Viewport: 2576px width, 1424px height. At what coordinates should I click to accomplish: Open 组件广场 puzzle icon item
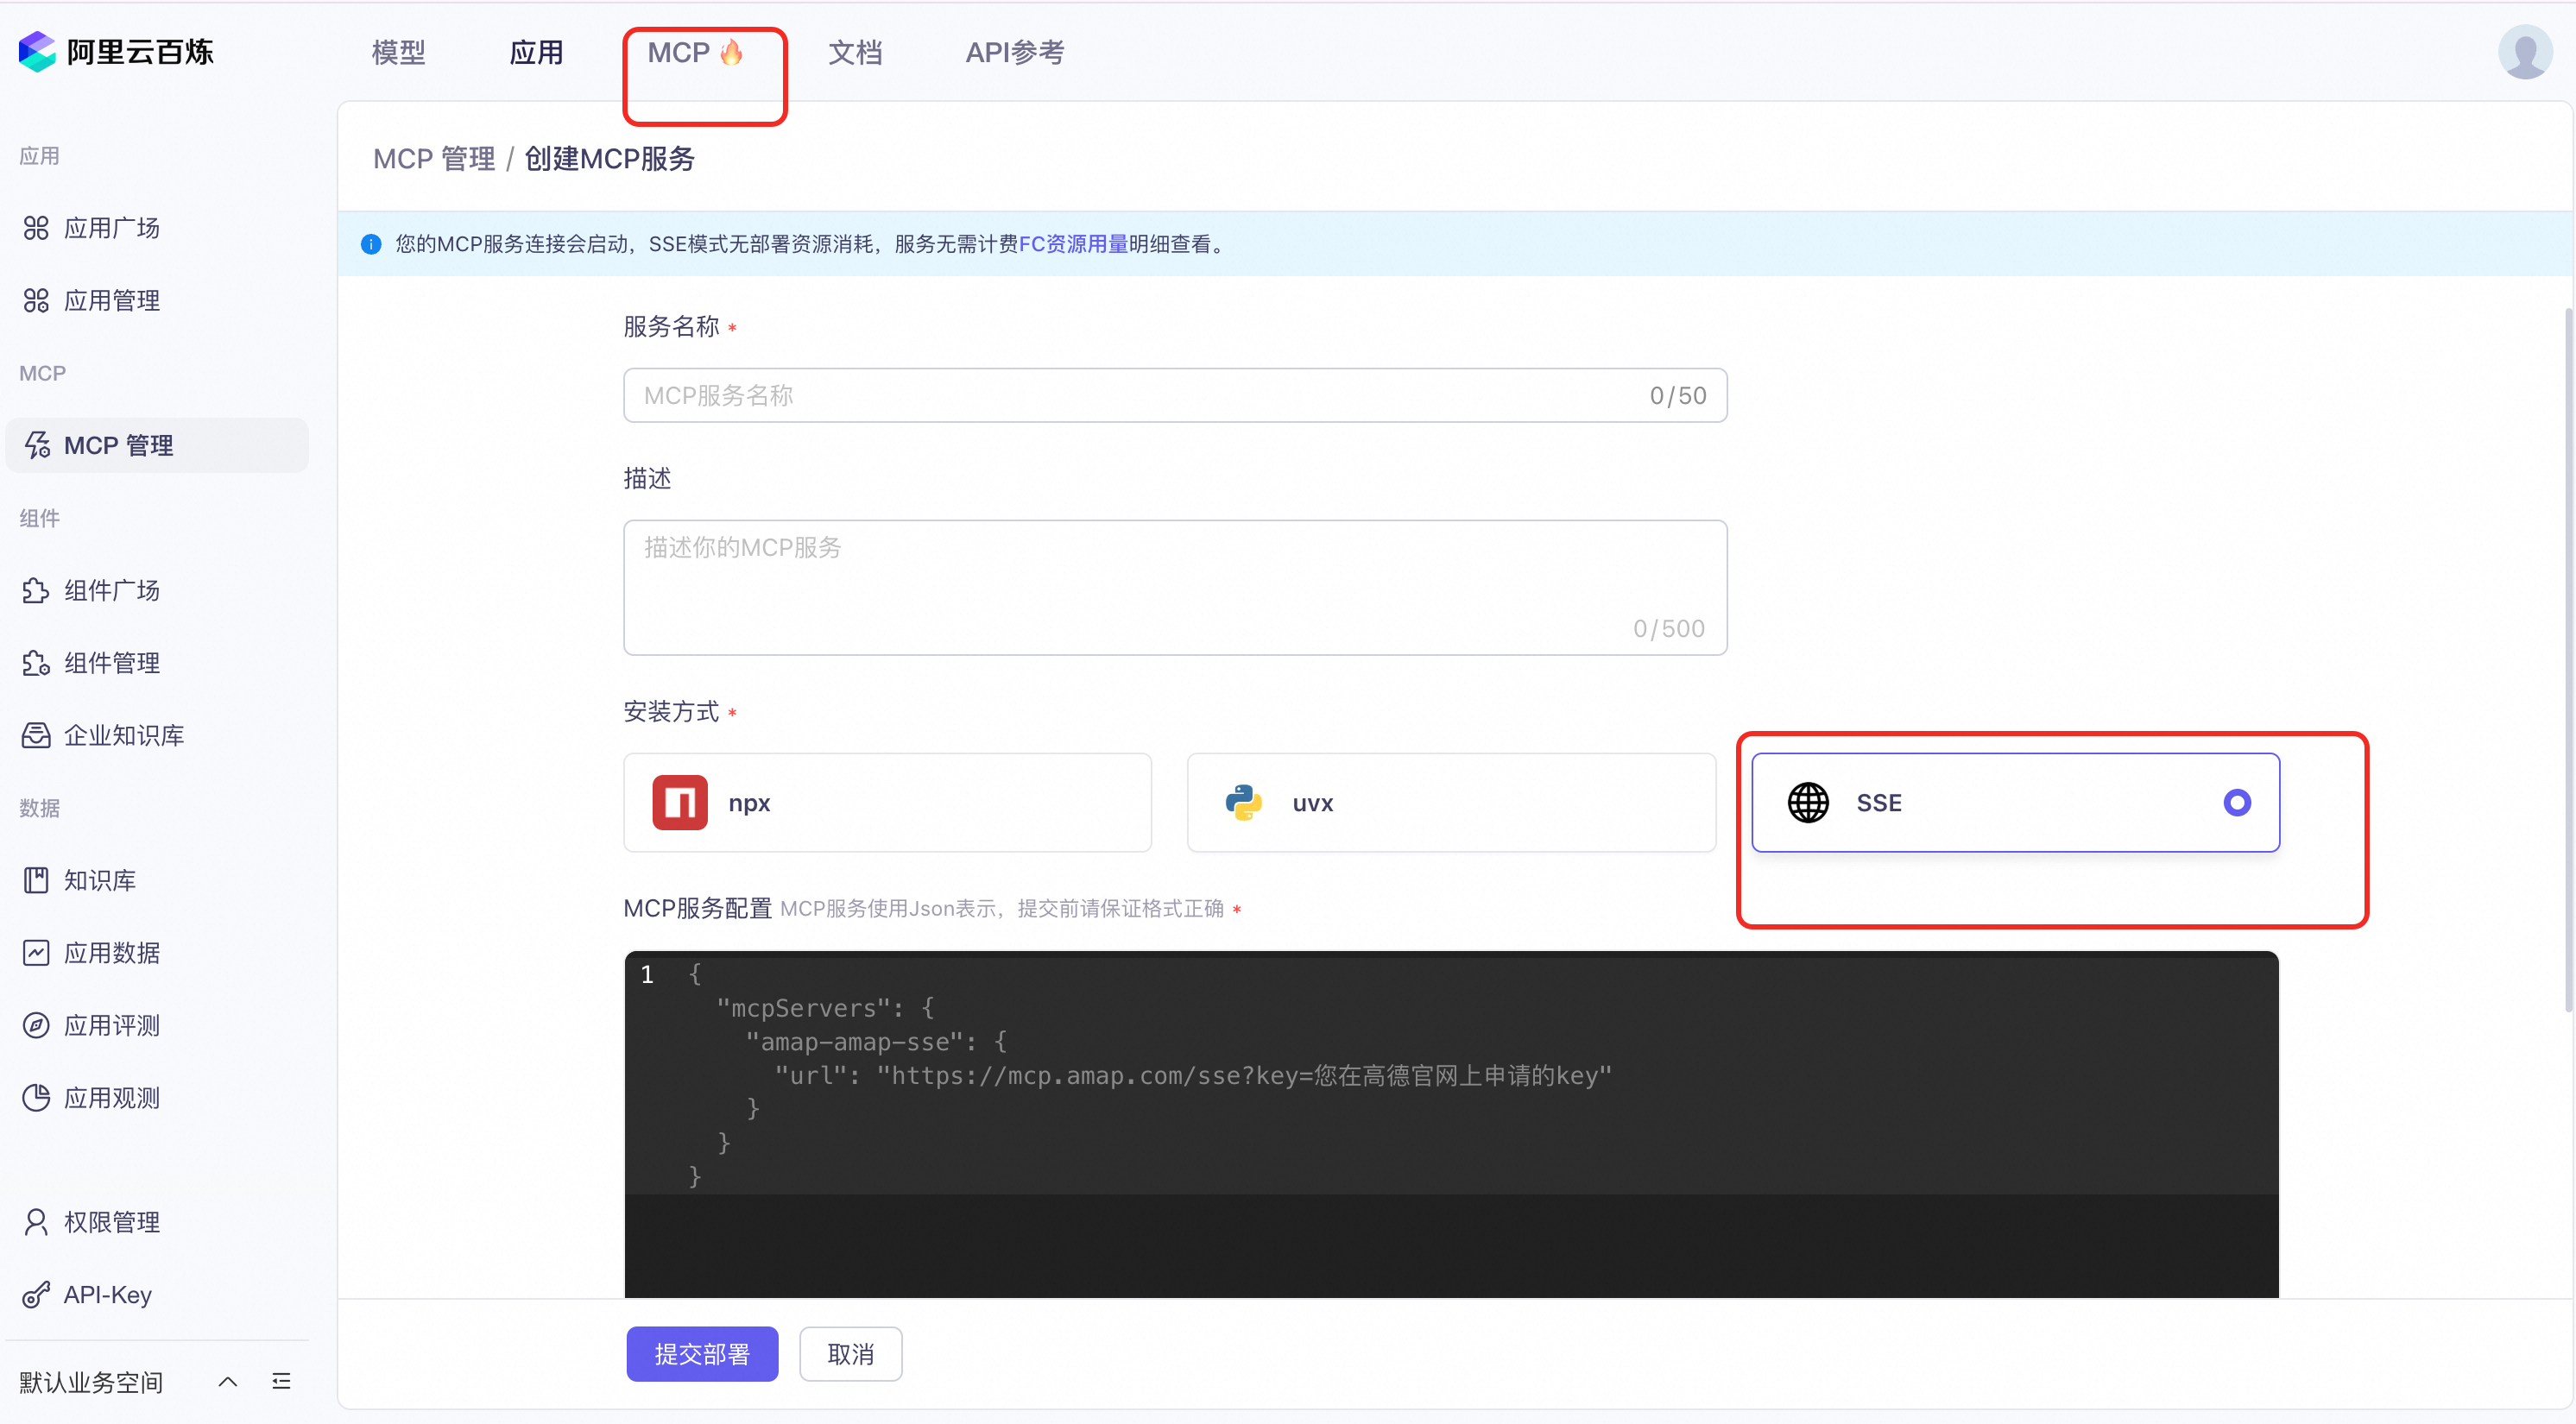point(111,590)
